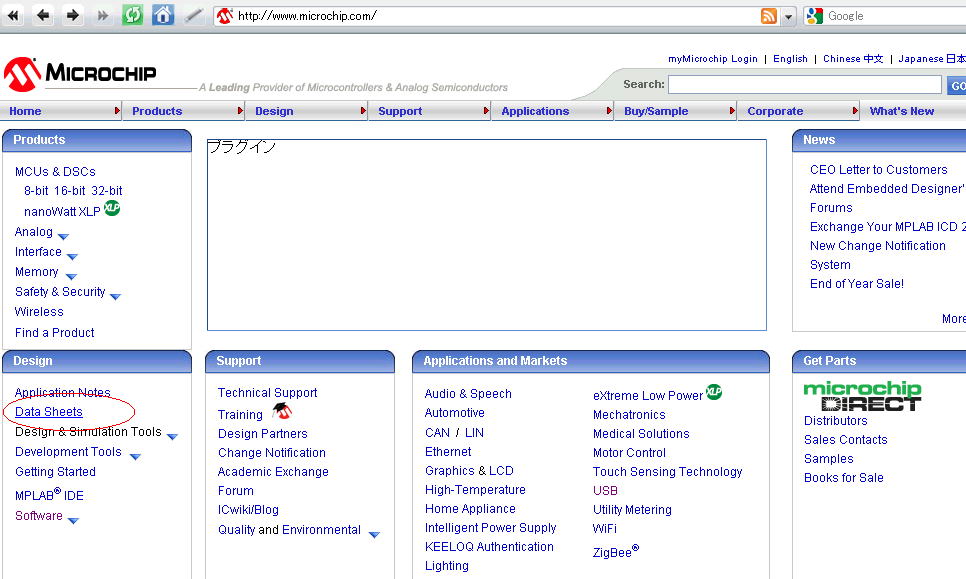Click the Google search engine icon
The width and height of the screenshot is (966, 579).
[814, 16]
